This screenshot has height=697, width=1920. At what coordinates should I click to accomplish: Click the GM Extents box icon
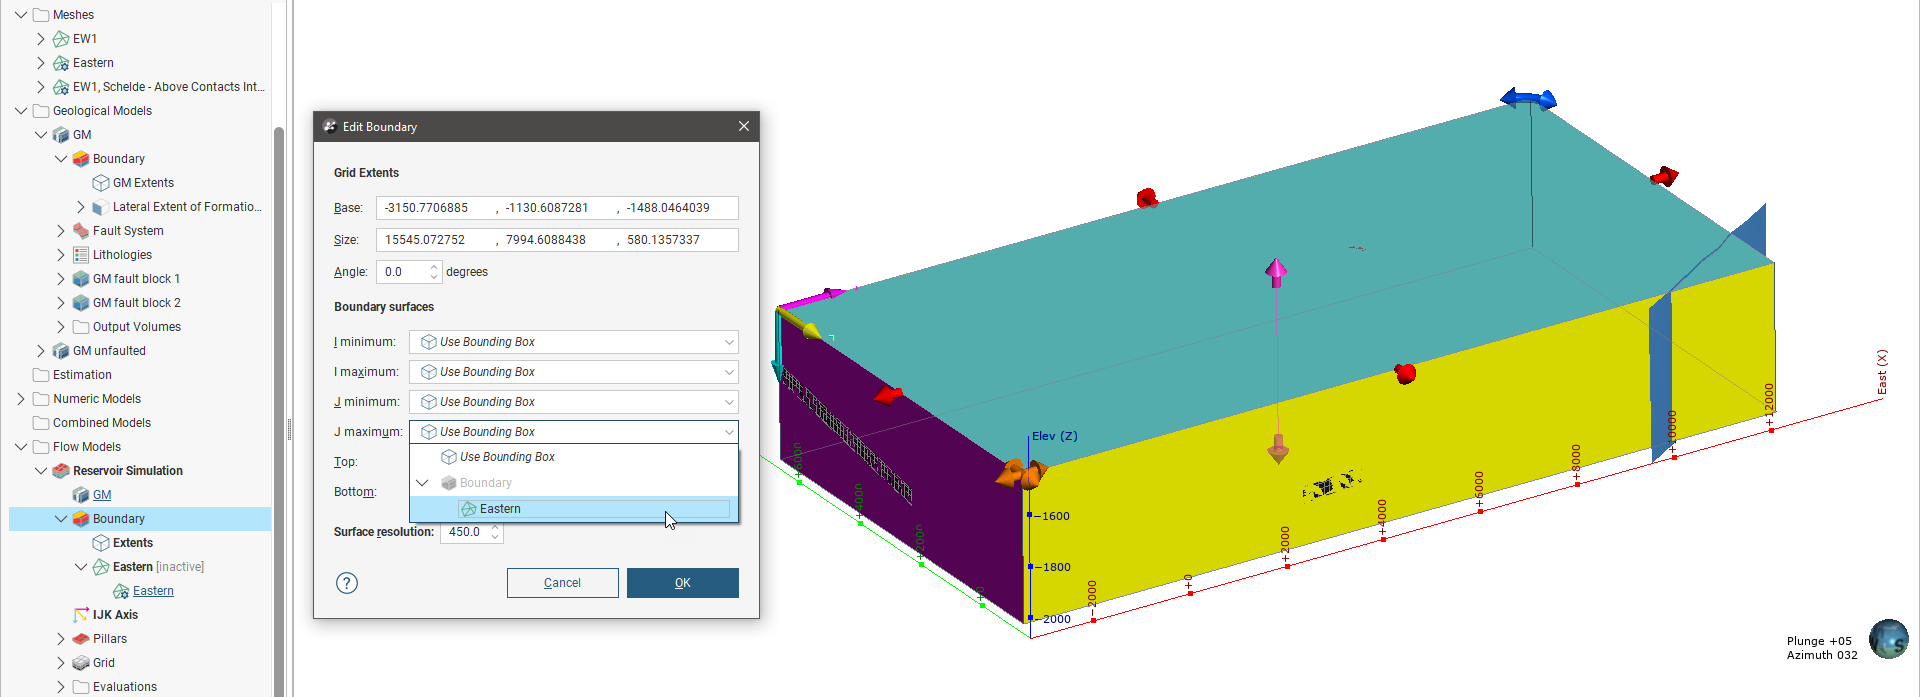click(101, 183)
